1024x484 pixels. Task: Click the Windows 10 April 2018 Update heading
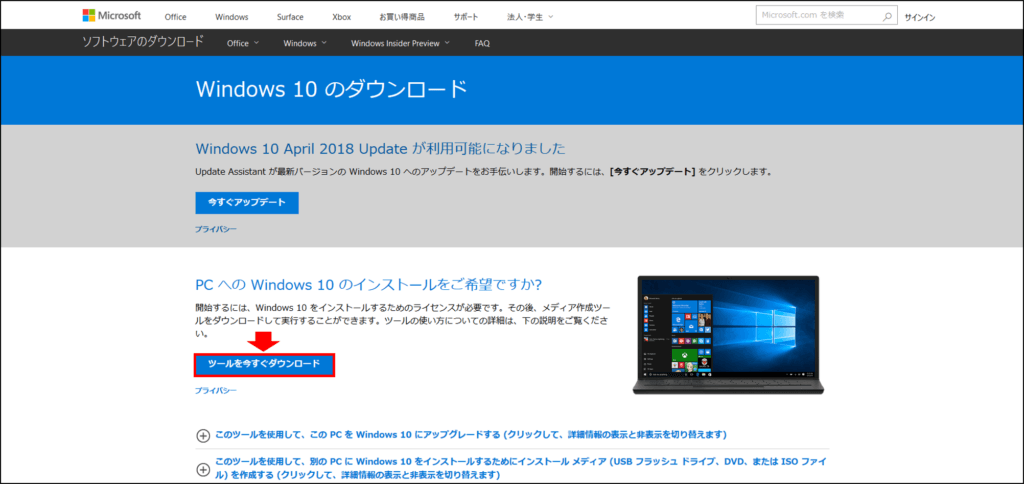tap(380, 148)
